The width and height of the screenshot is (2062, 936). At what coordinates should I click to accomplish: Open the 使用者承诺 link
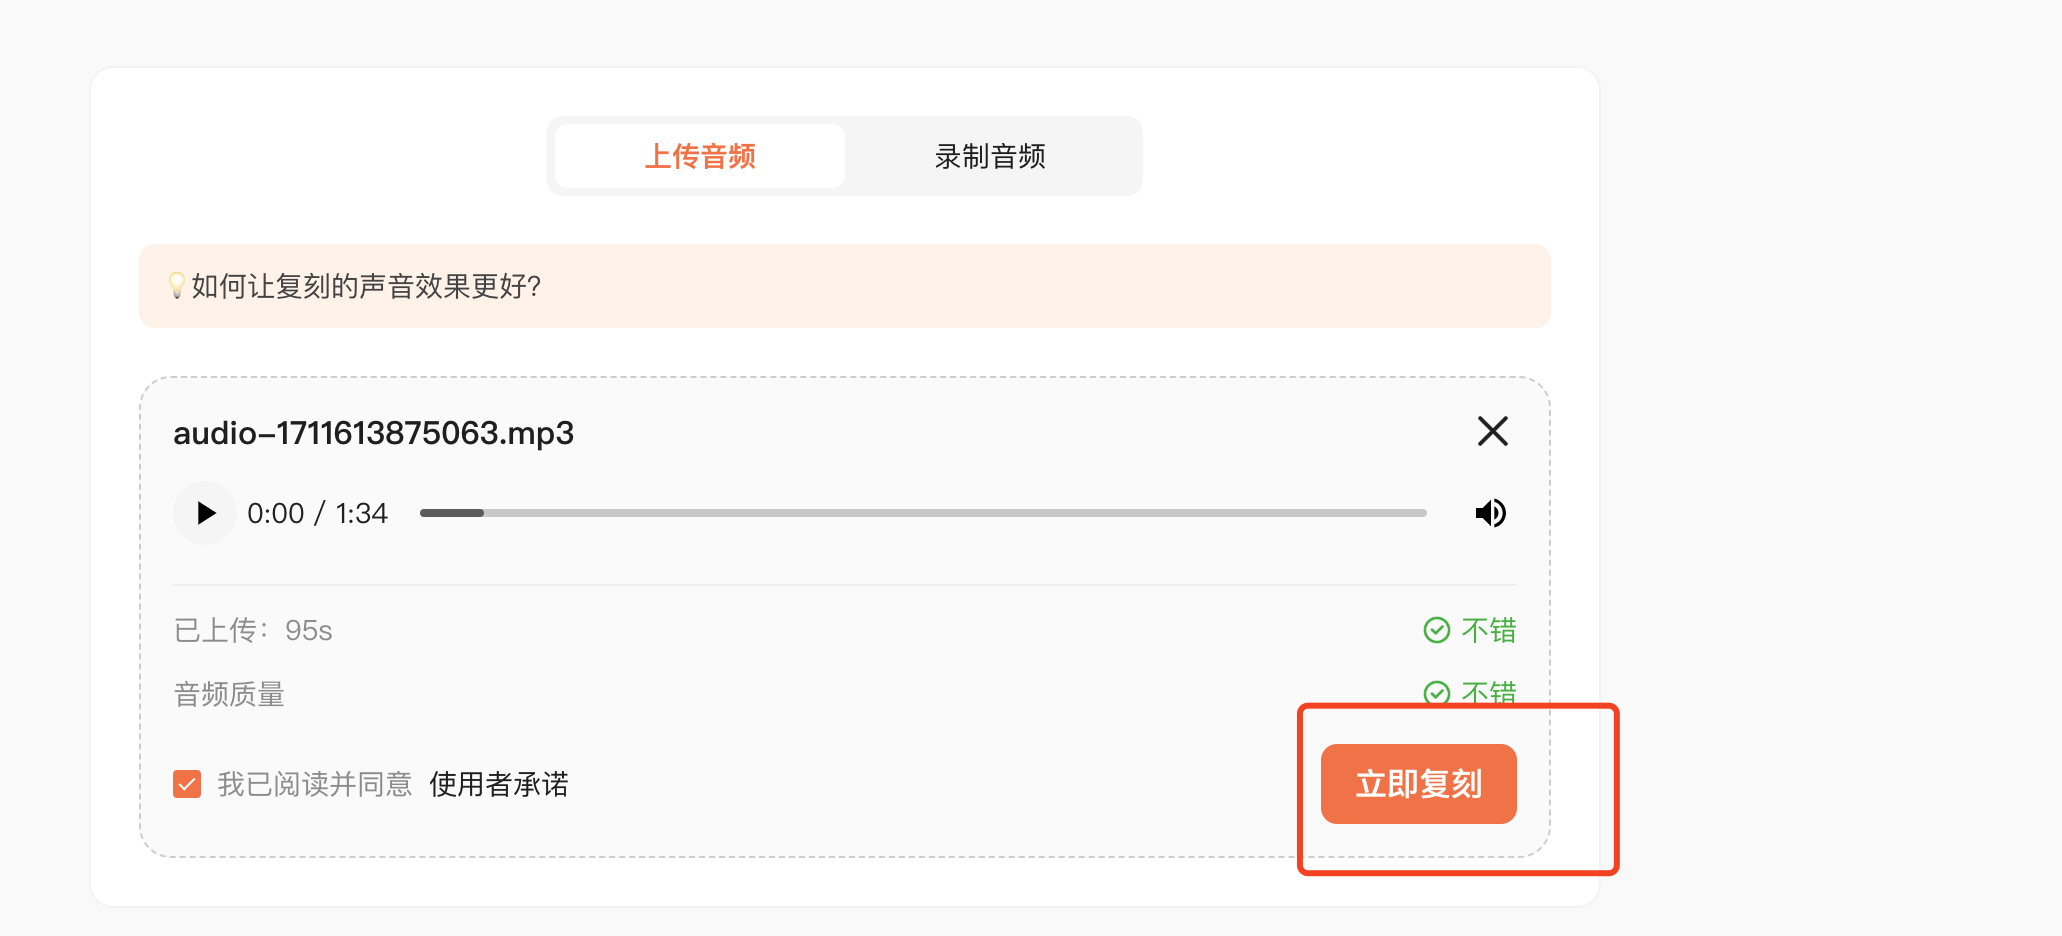pyautogui.click(x=499, y=784)
